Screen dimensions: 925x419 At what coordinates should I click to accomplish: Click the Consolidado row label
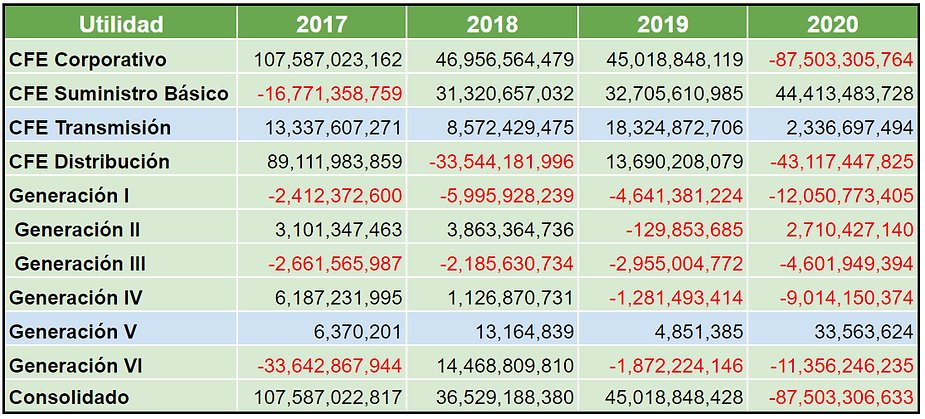[69, 397]
